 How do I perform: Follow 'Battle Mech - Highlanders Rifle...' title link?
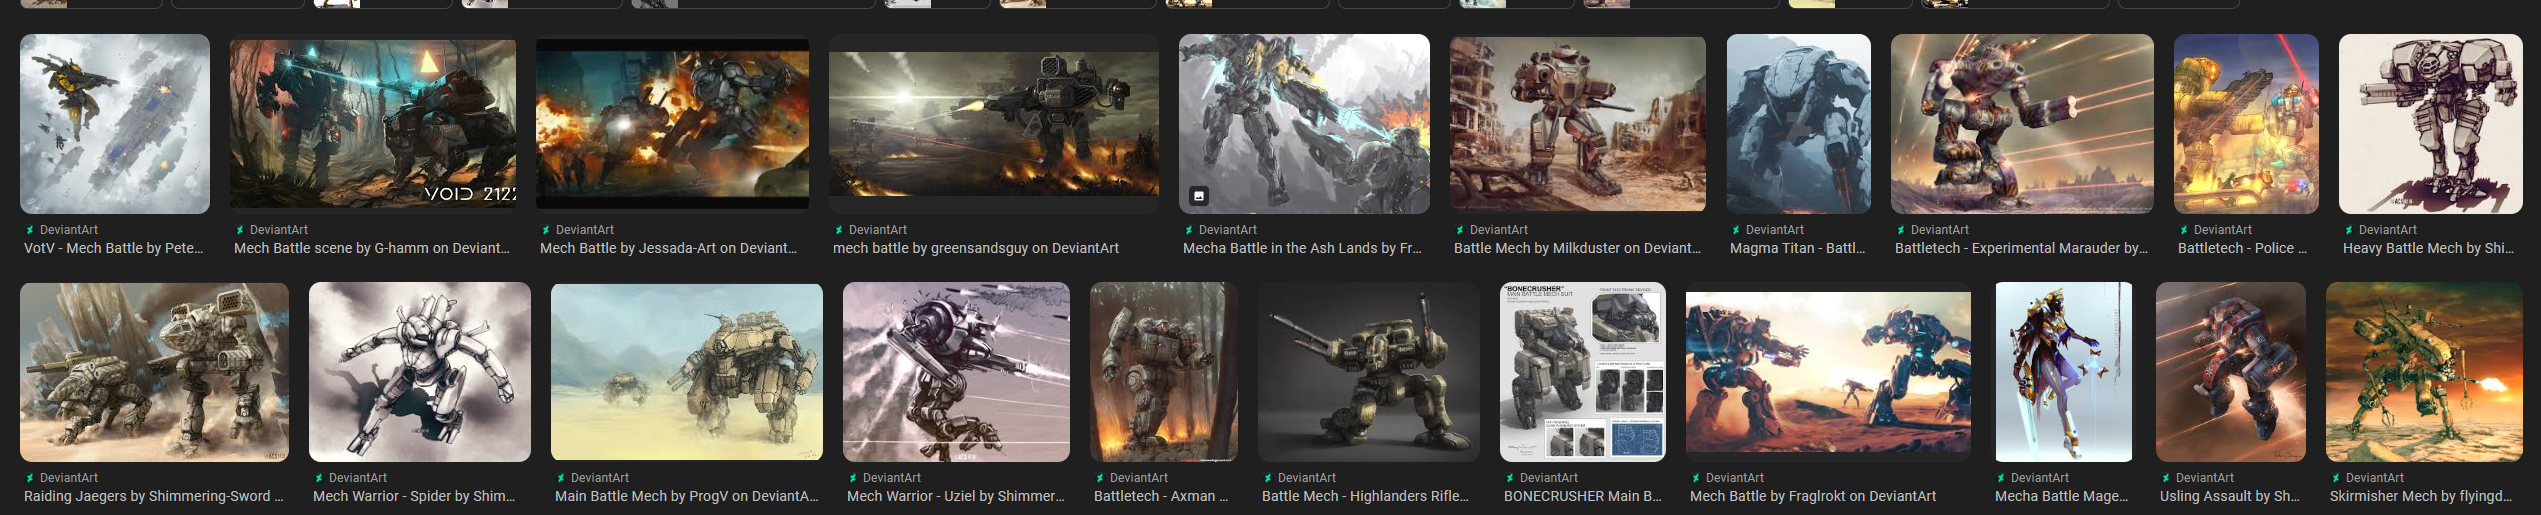[1365, 496]
